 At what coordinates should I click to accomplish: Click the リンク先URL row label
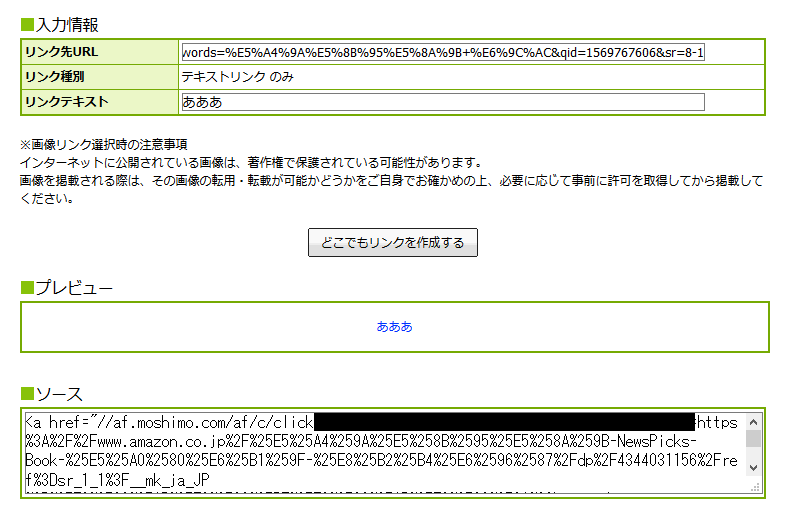62,52
